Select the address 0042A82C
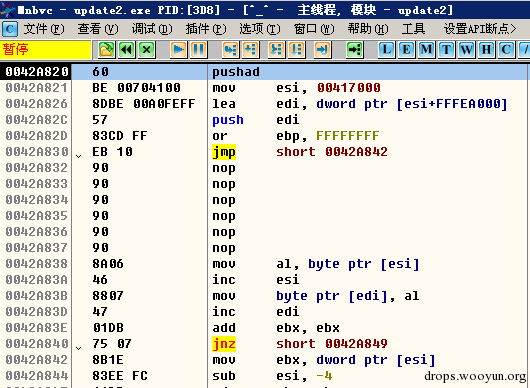 (37, 120)
